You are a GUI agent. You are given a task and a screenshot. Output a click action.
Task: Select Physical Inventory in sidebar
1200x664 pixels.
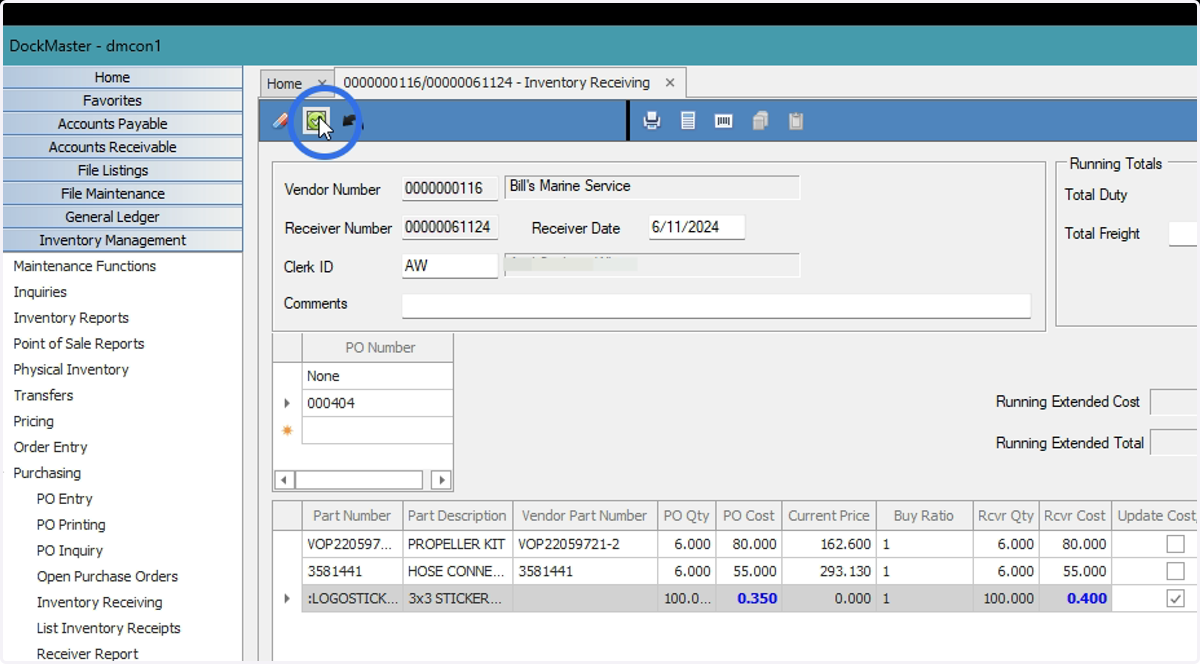71,370
